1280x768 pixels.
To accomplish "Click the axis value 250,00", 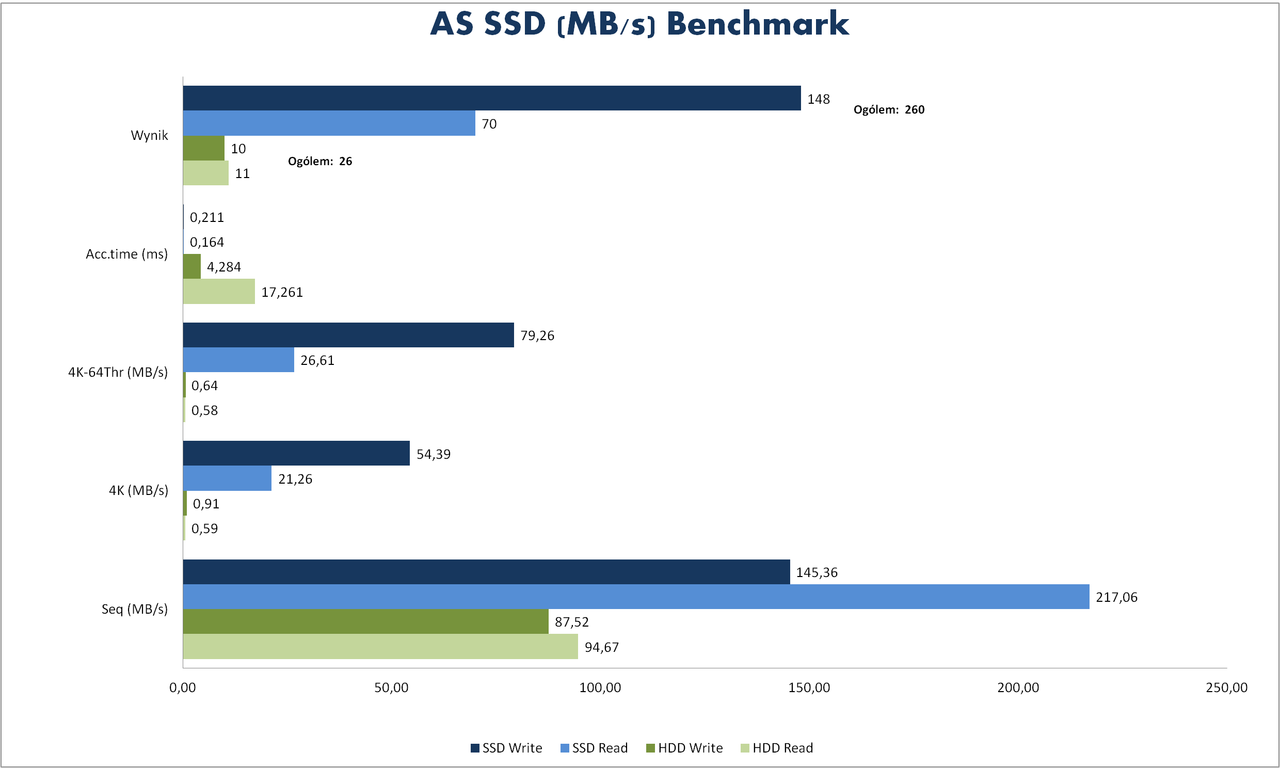I will (1227, 688).
